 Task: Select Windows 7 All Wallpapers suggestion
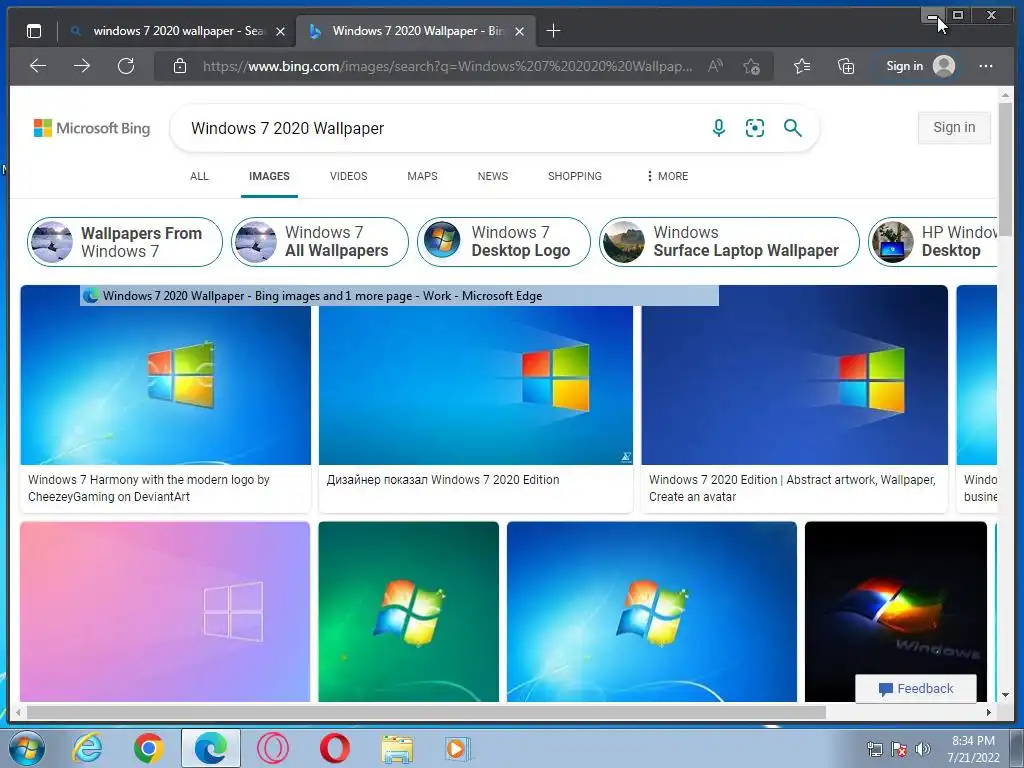pyautogui.click(x=320, y=242)
